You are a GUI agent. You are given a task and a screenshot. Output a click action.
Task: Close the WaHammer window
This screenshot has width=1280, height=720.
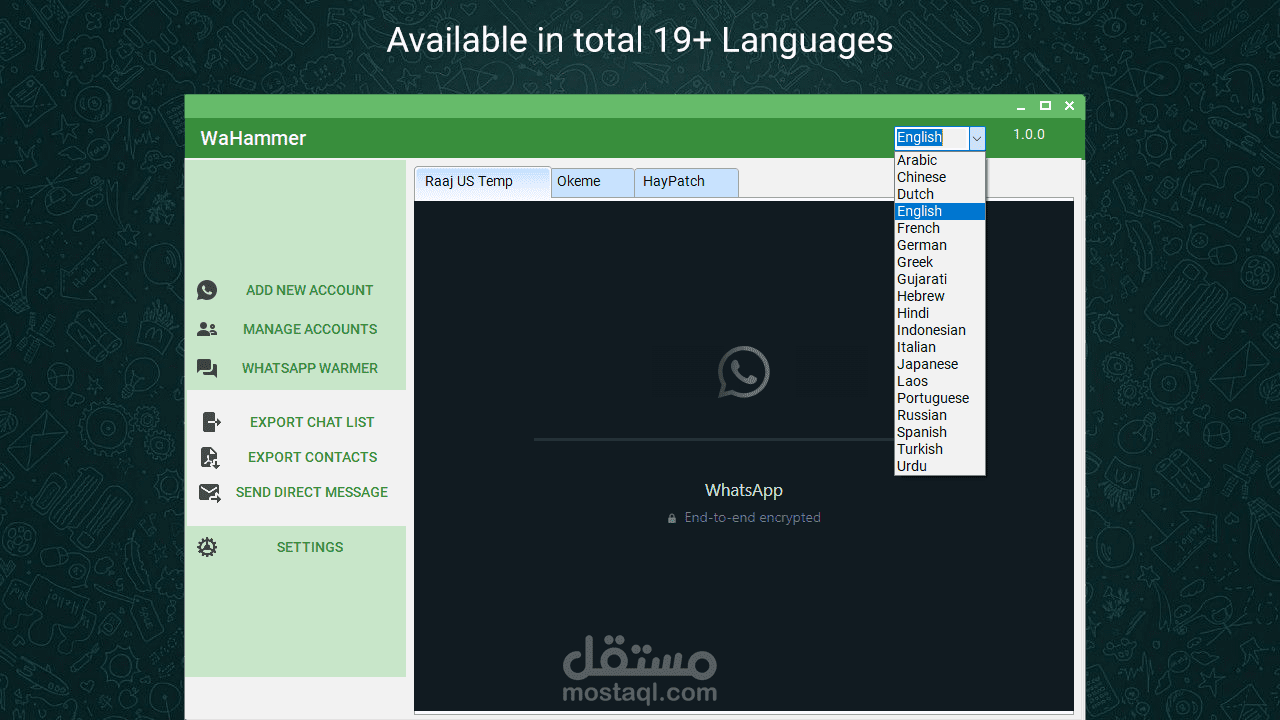(1069, 106)
